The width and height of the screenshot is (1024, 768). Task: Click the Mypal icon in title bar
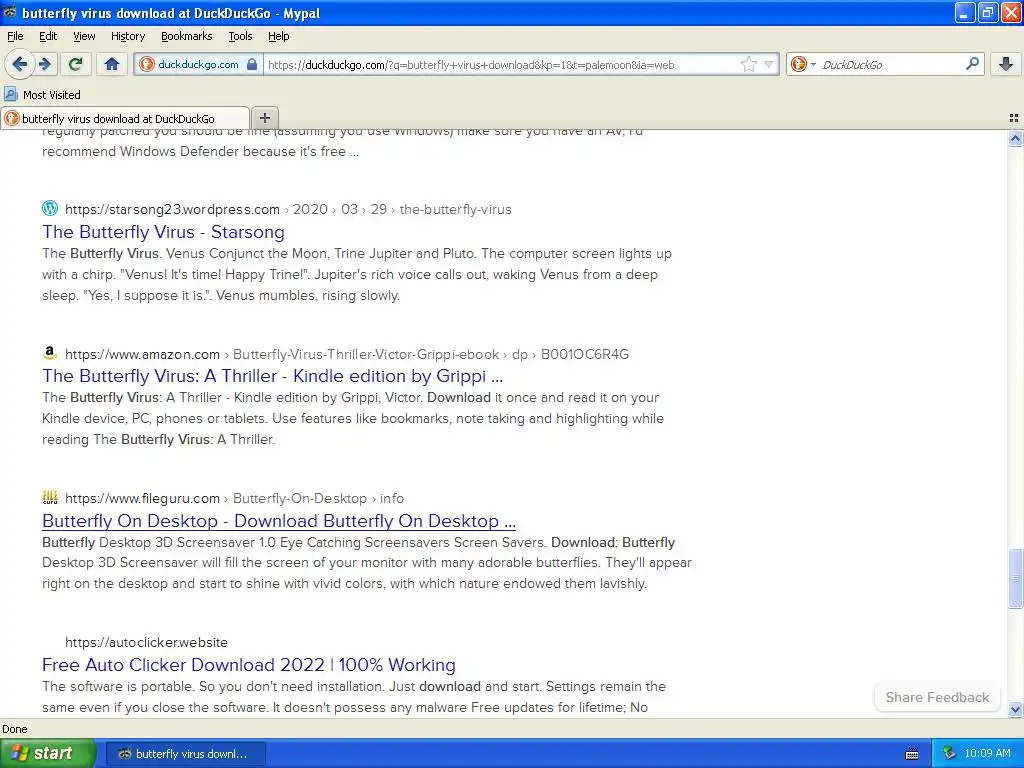[10, 12]
